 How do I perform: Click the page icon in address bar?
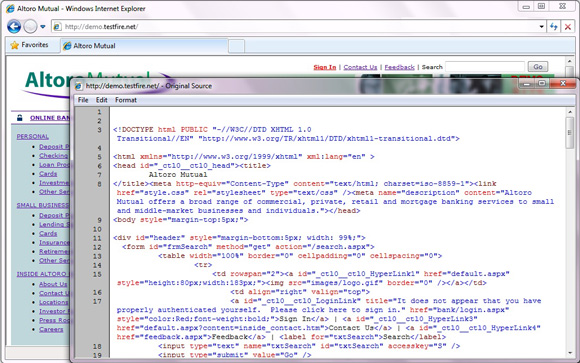57,27
